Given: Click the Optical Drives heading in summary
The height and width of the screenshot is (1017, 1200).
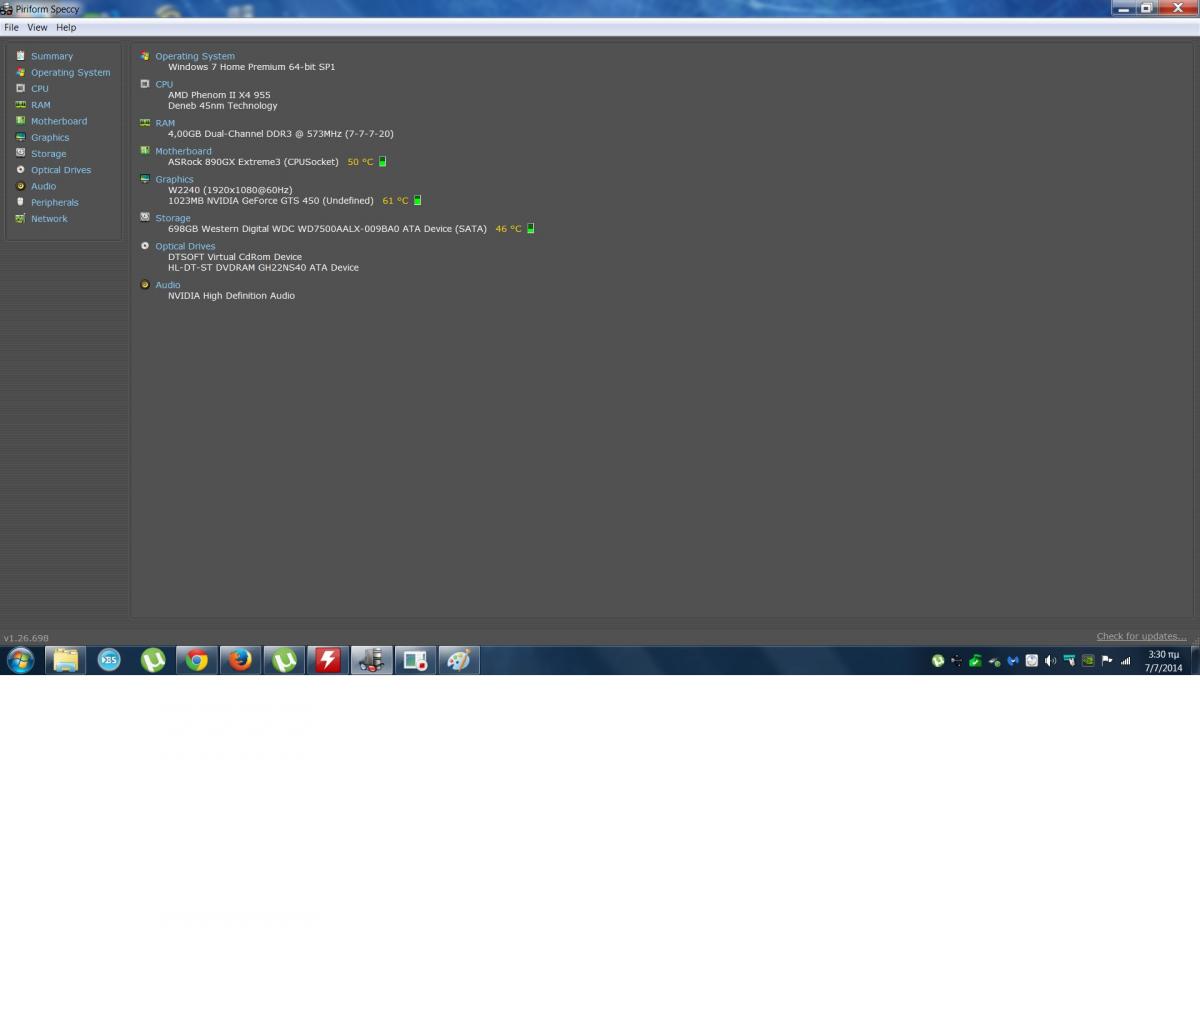Looking at the screenshot, I should click(185, 246).
